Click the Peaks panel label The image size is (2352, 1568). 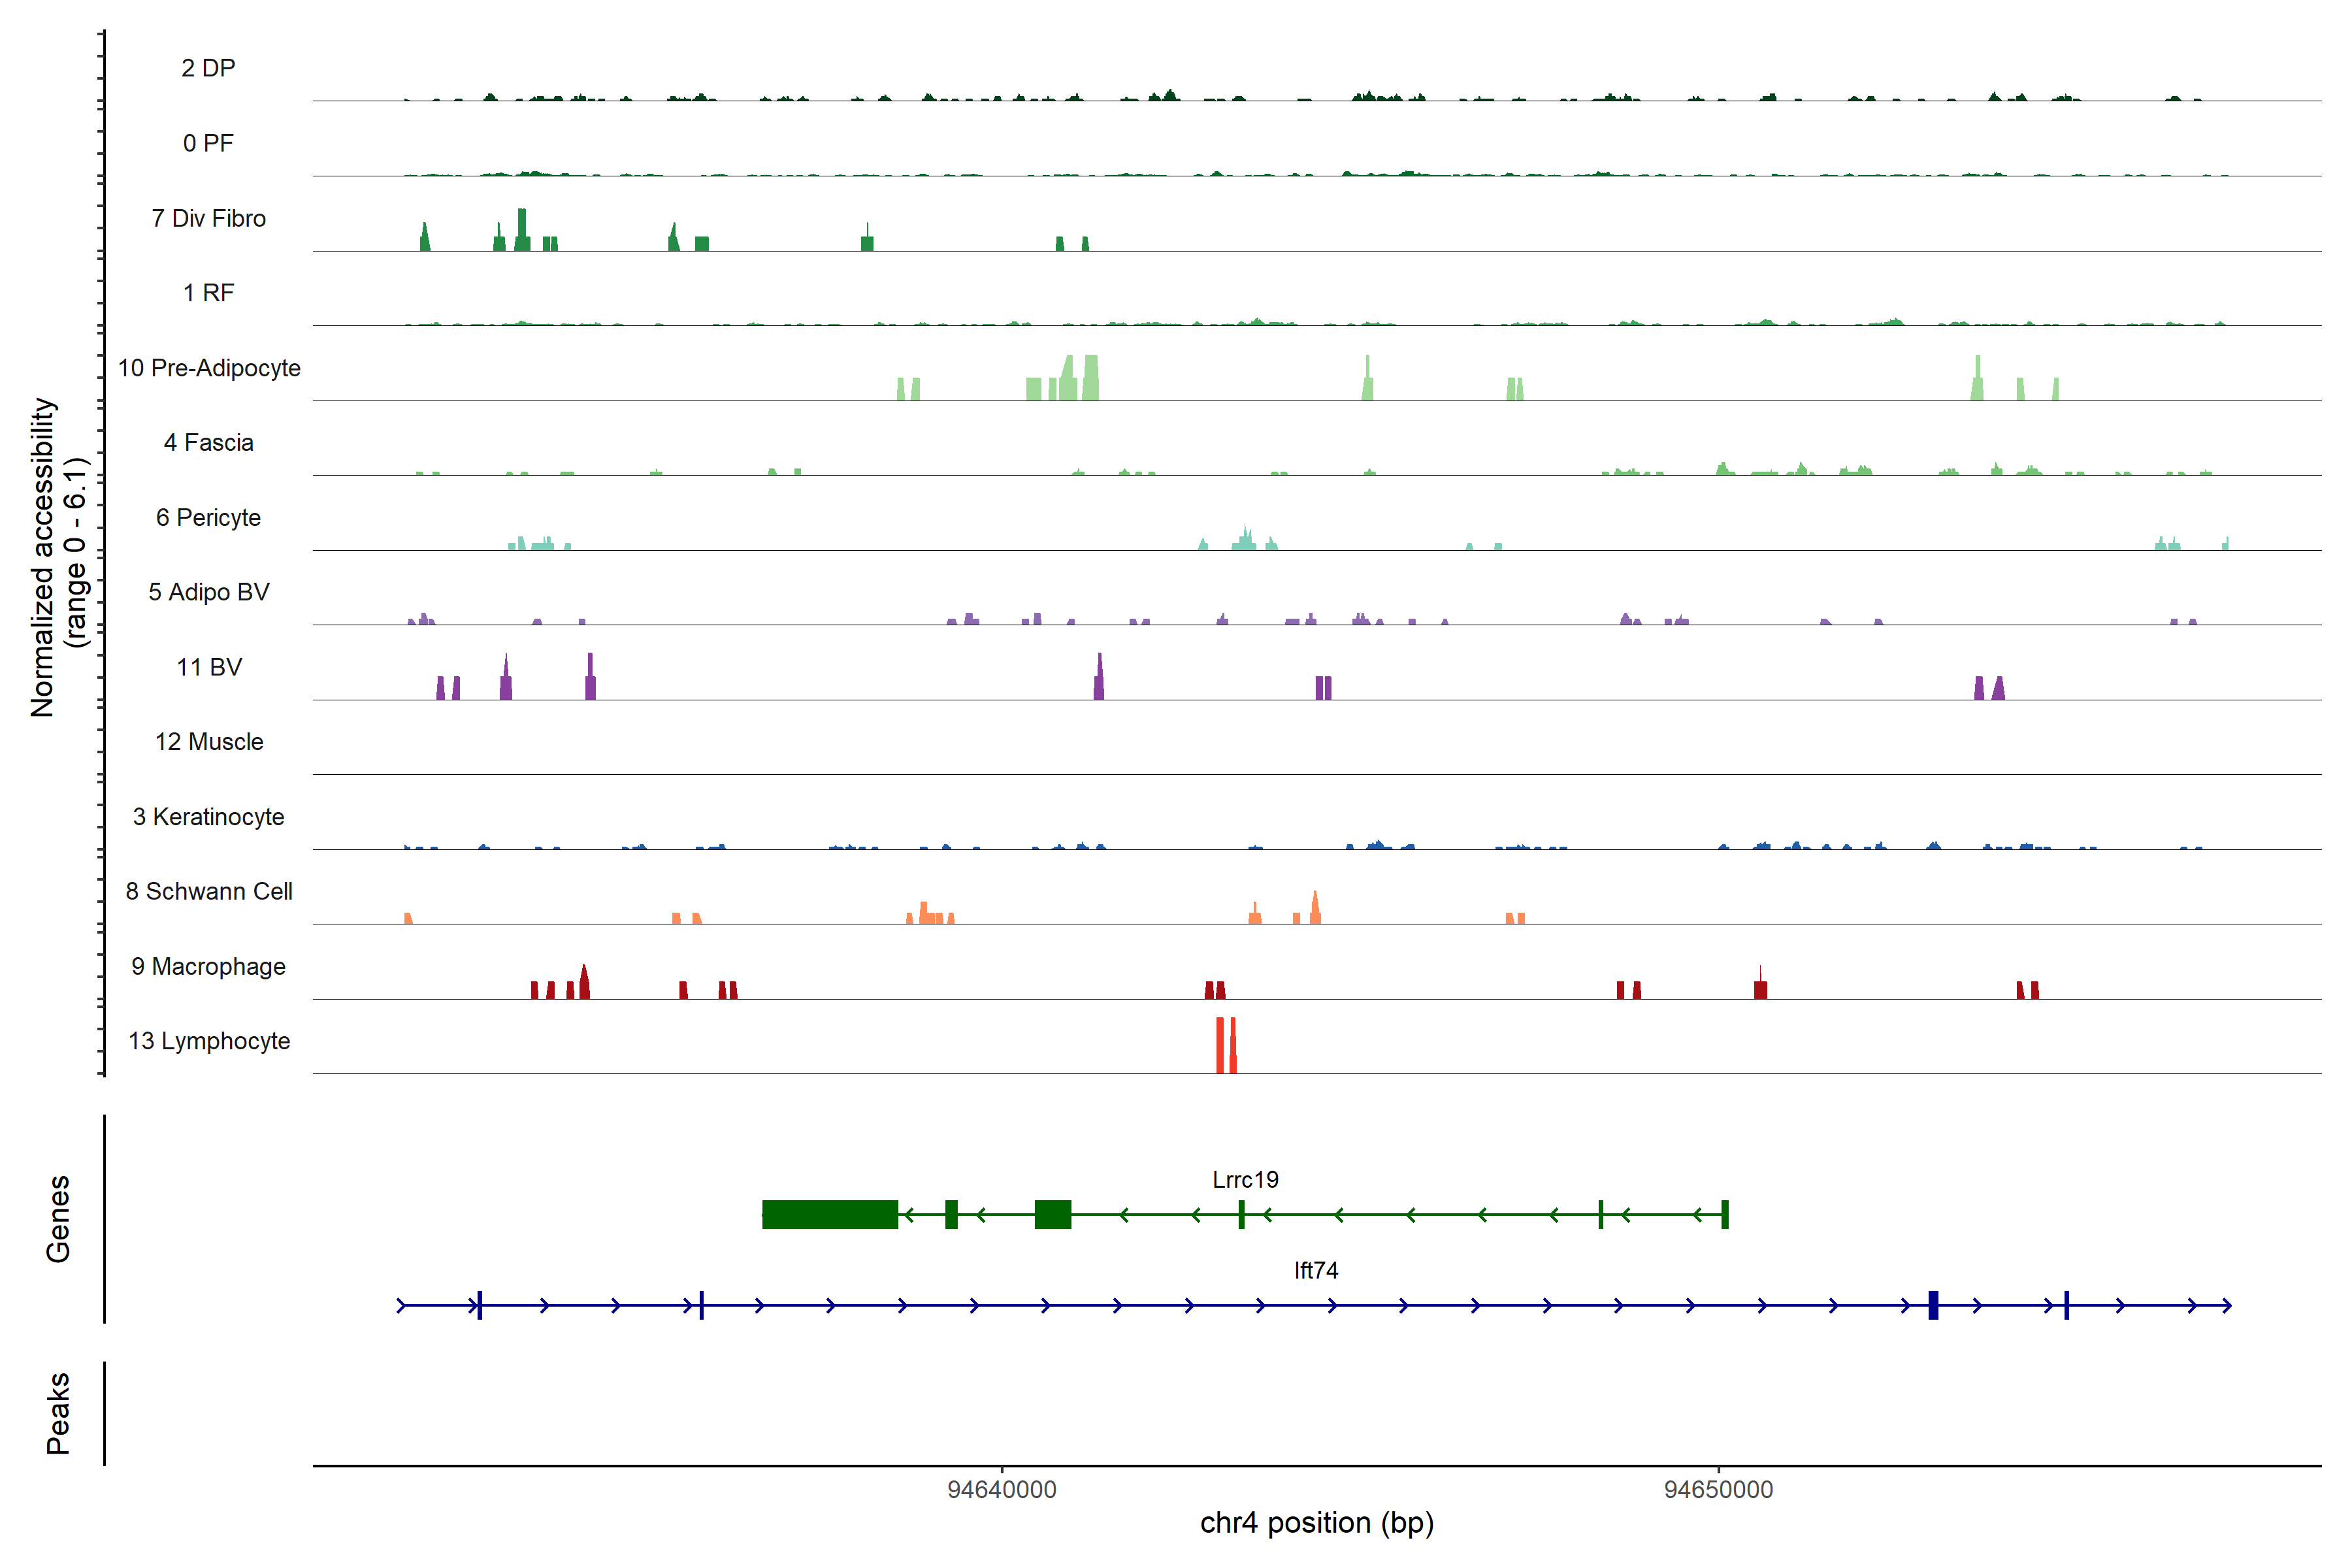click(x=58, y=1413)
